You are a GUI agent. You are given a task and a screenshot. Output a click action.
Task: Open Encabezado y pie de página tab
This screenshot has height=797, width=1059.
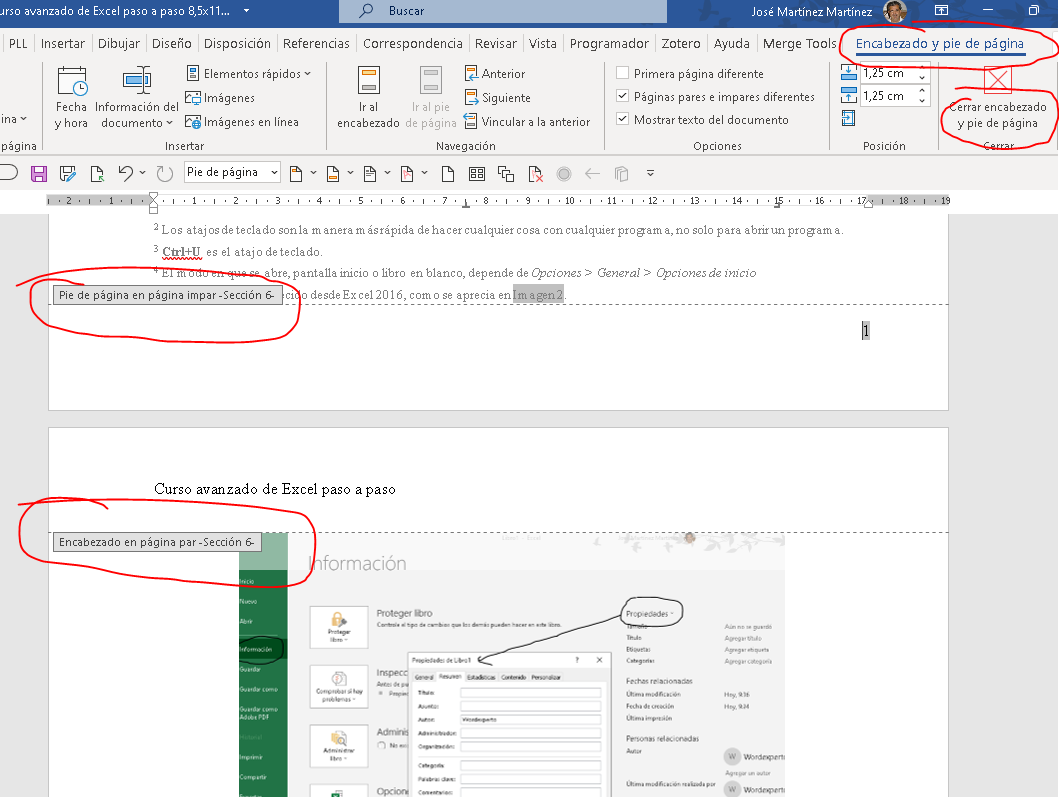click(939, 44)
